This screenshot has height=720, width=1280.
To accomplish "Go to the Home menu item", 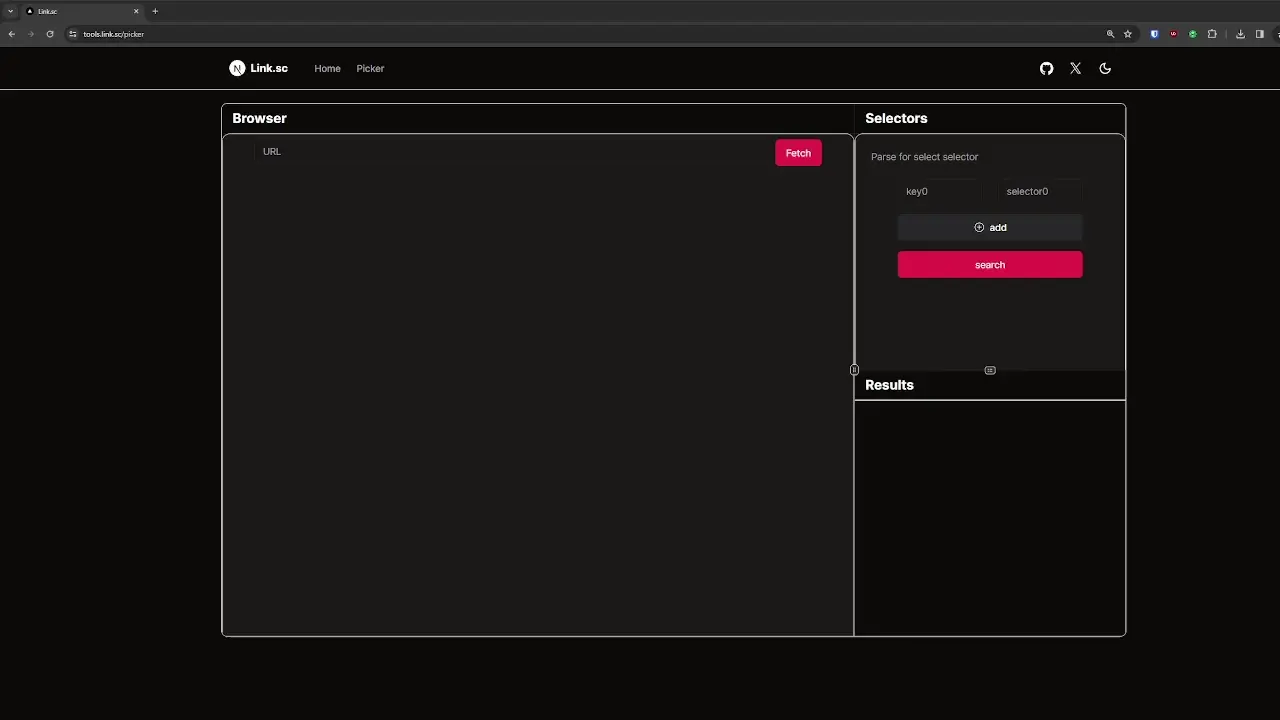I will (327, 68).
